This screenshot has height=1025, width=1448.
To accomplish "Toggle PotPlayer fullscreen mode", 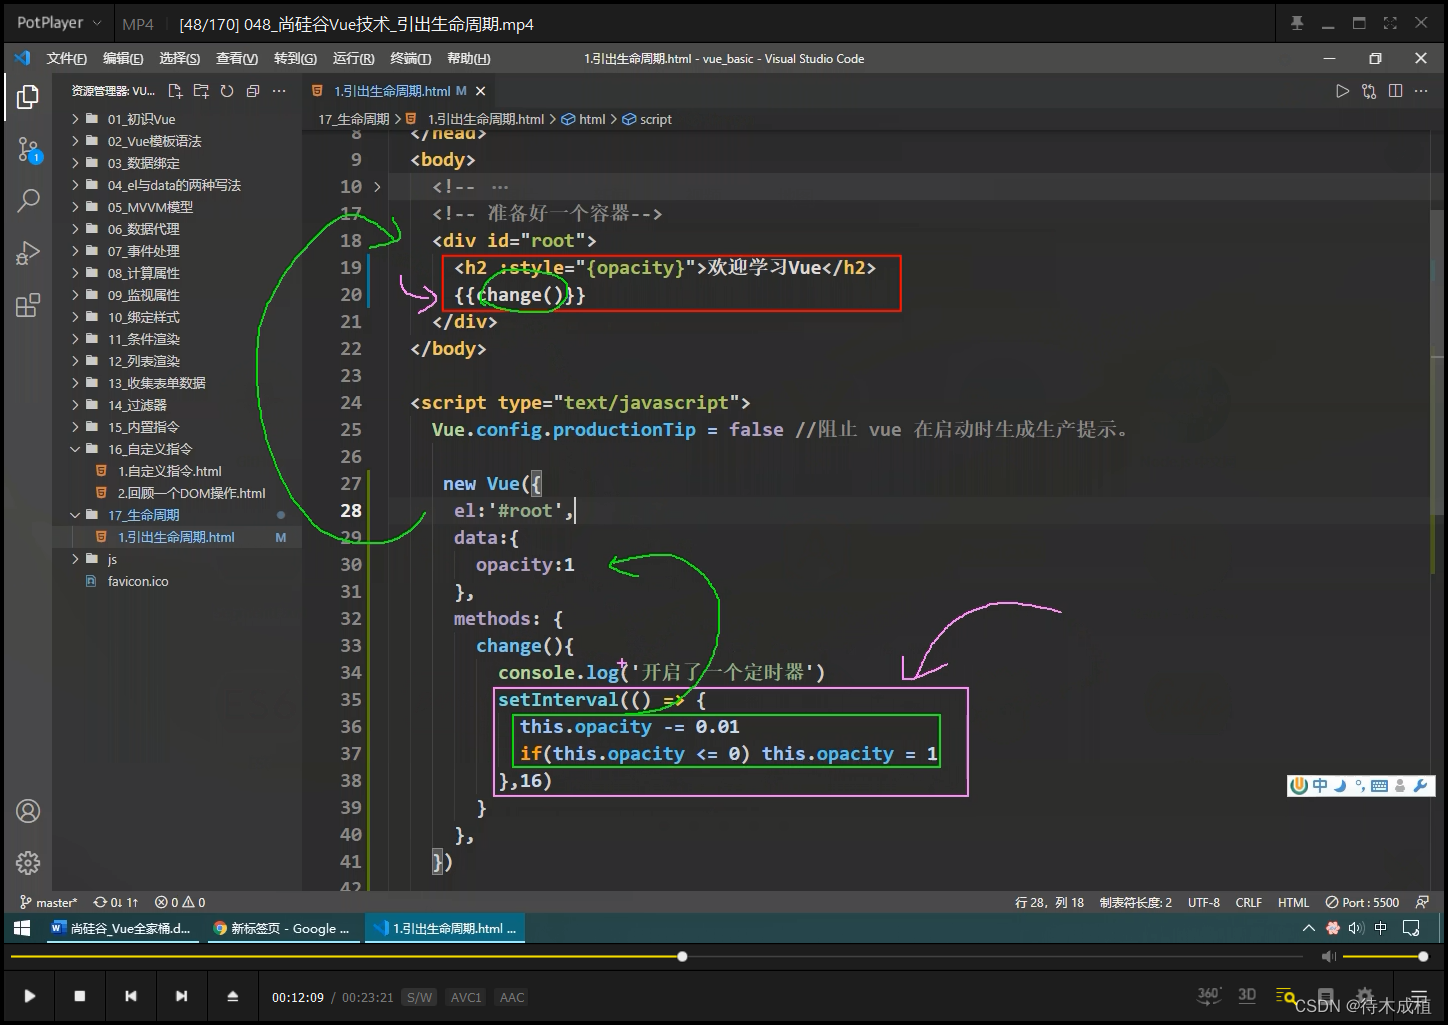I will [1390, 23].
